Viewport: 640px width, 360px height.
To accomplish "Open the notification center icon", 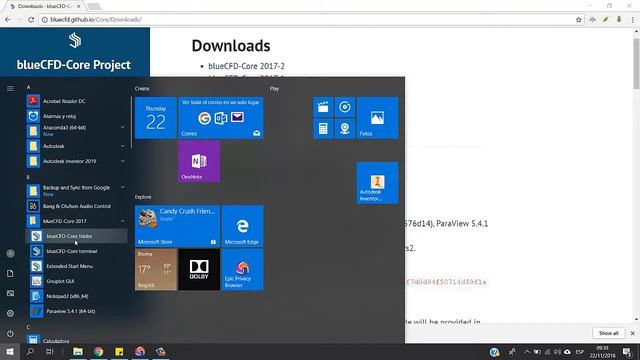I will click(627, 352).
